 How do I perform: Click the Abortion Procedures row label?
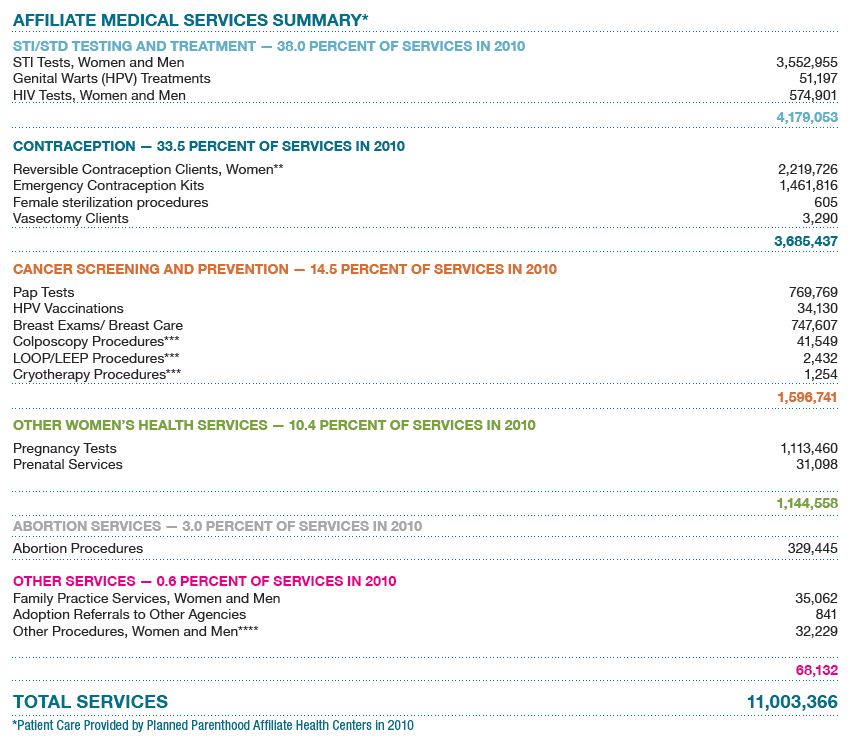tap(77, 548)
